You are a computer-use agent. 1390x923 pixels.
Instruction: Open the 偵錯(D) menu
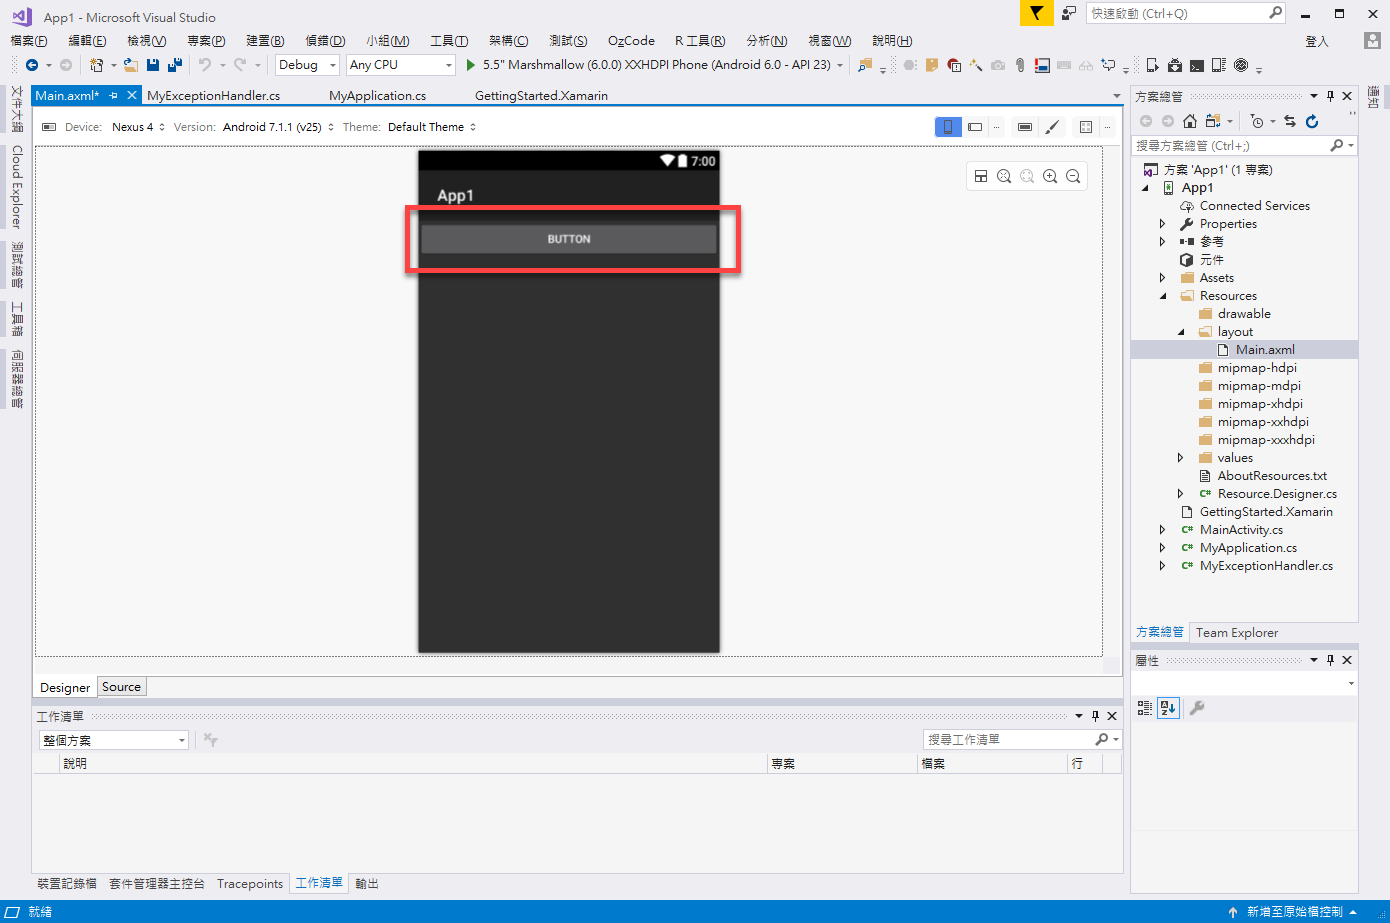point(325,41)
